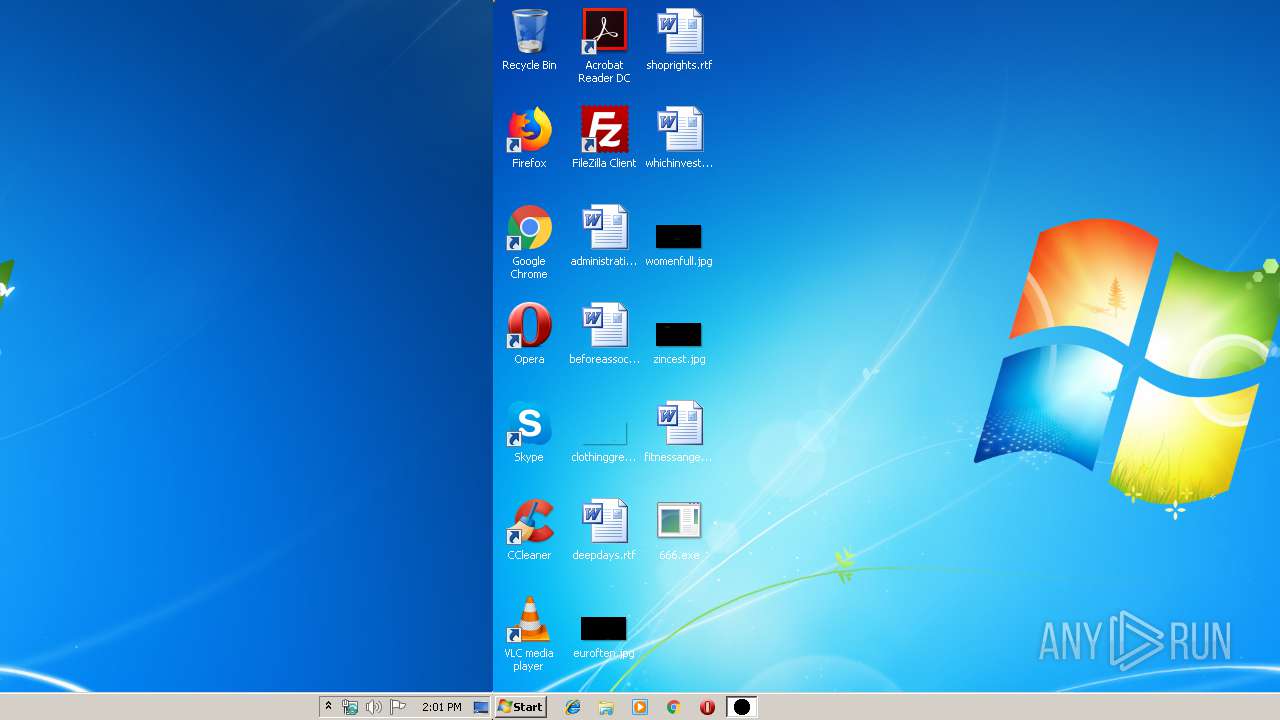Screen dimensions: 1280x720
Task: Launch Firefox from the desktop
Action: (x=529, y=138)
